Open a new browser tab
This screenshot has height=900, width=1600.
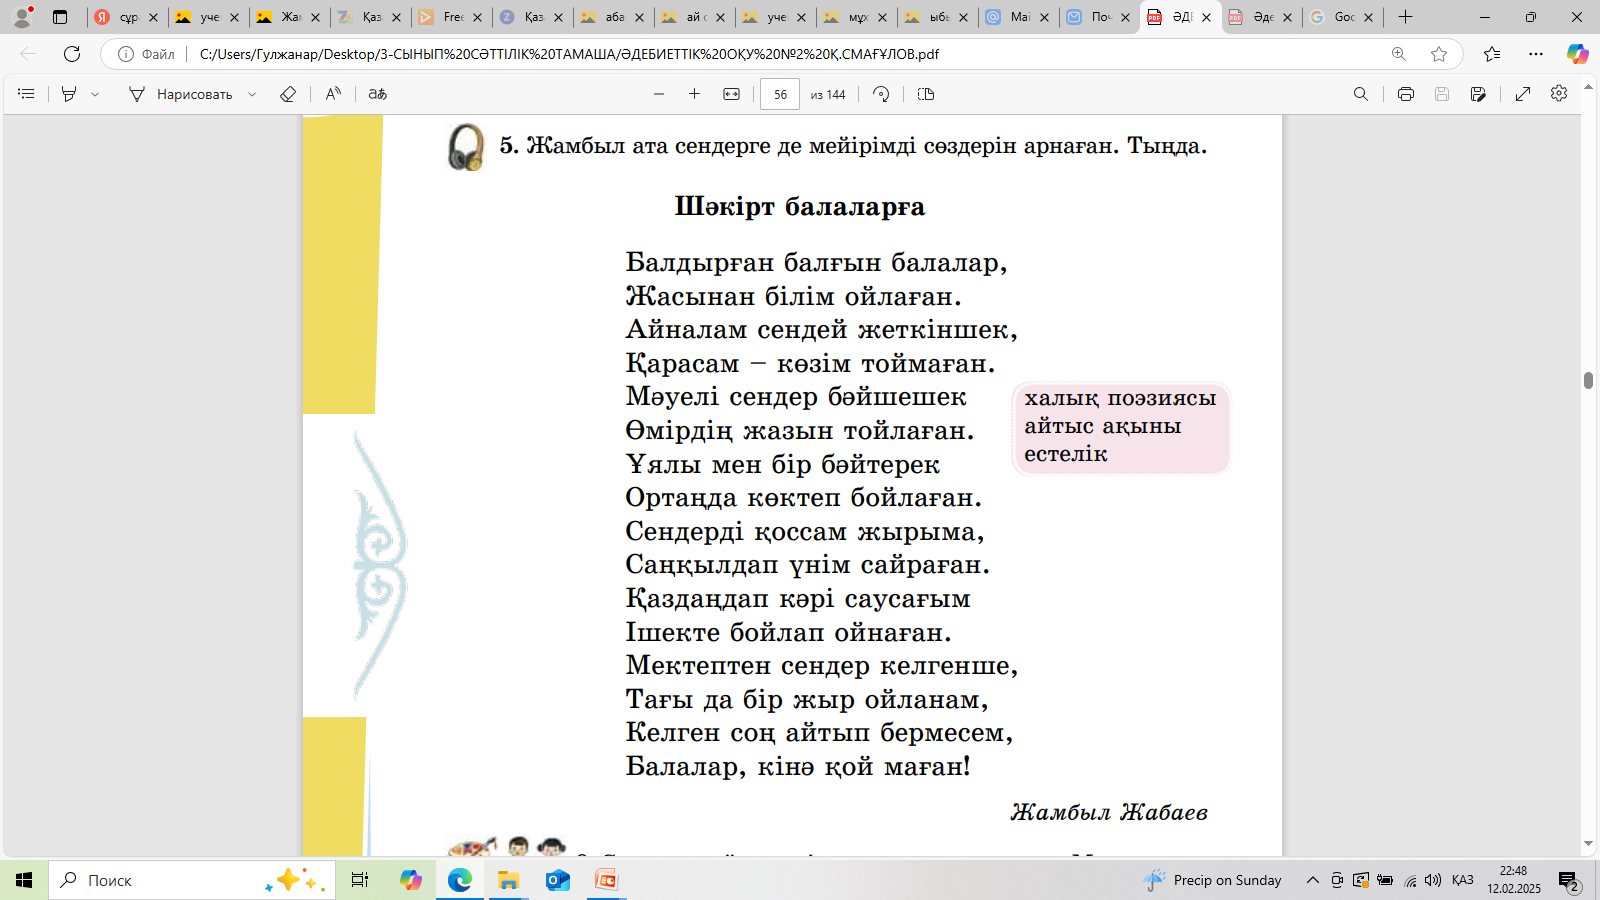pos(1405,17)
